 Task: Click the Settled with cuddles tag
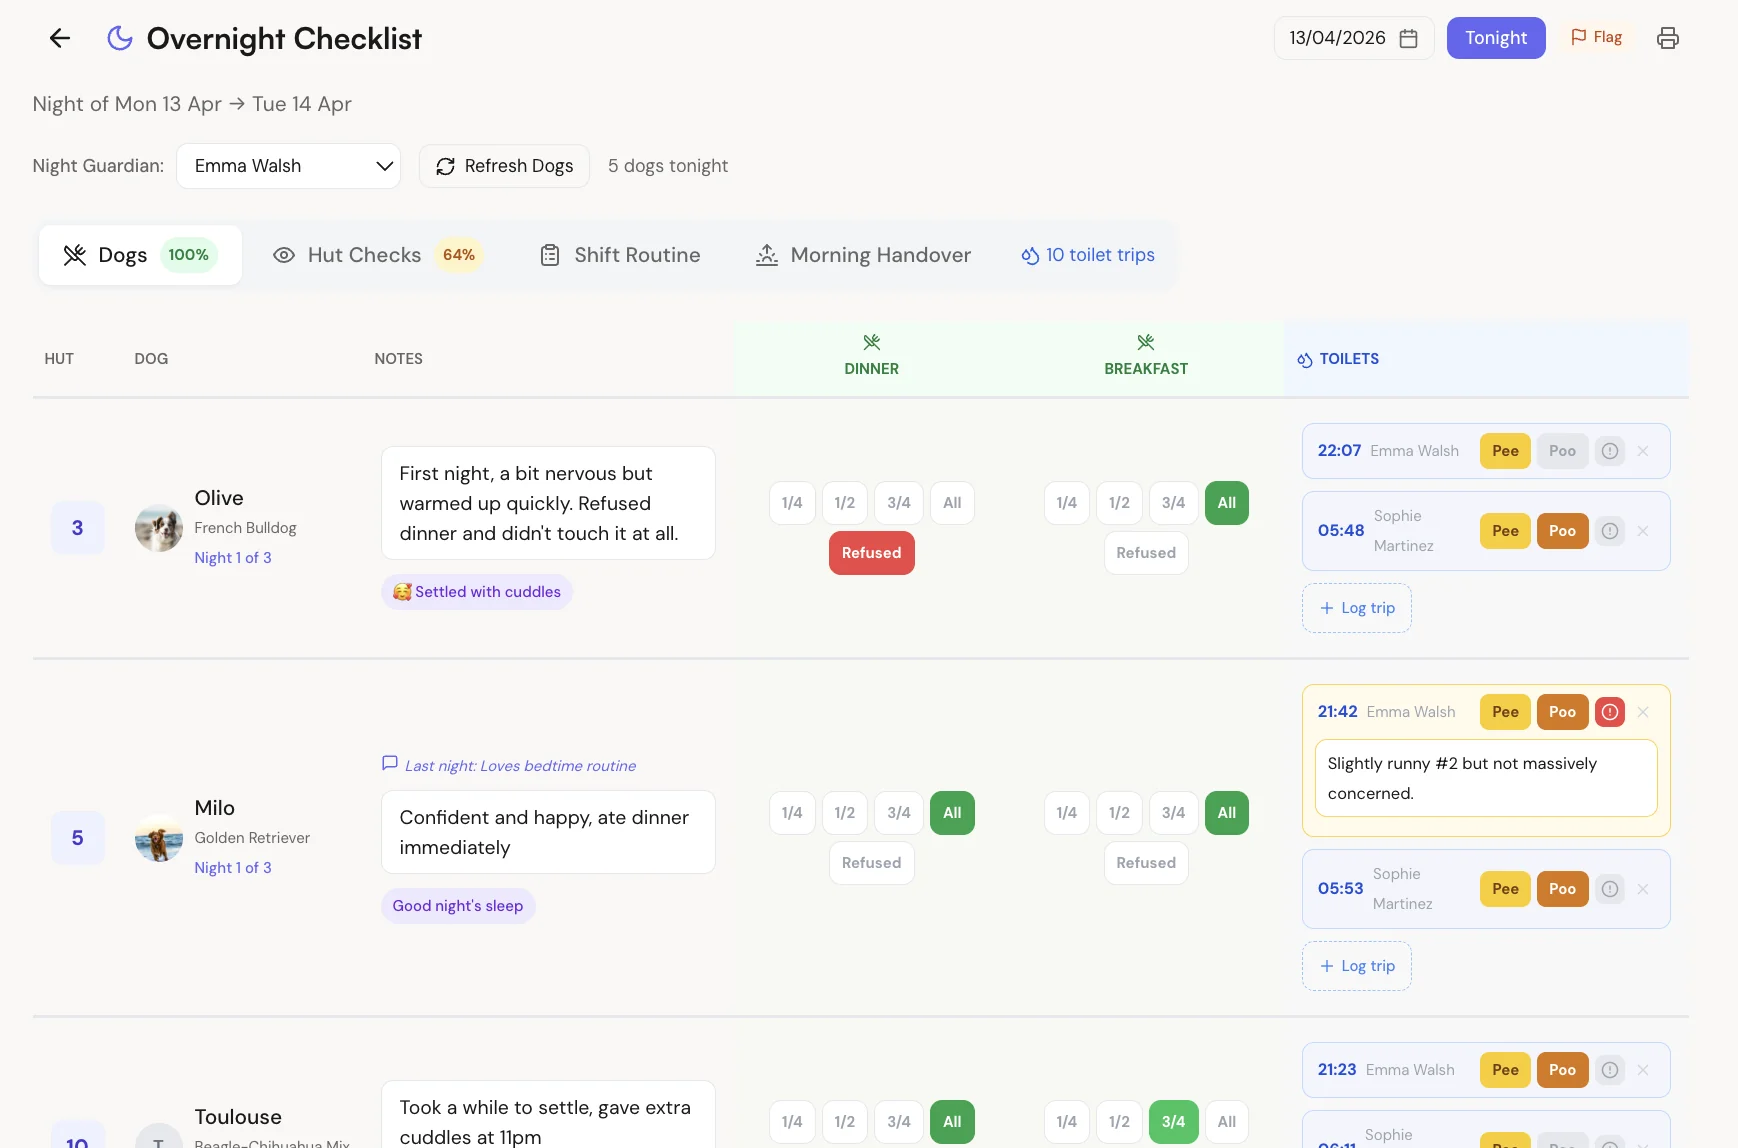(x=477, y=592)
